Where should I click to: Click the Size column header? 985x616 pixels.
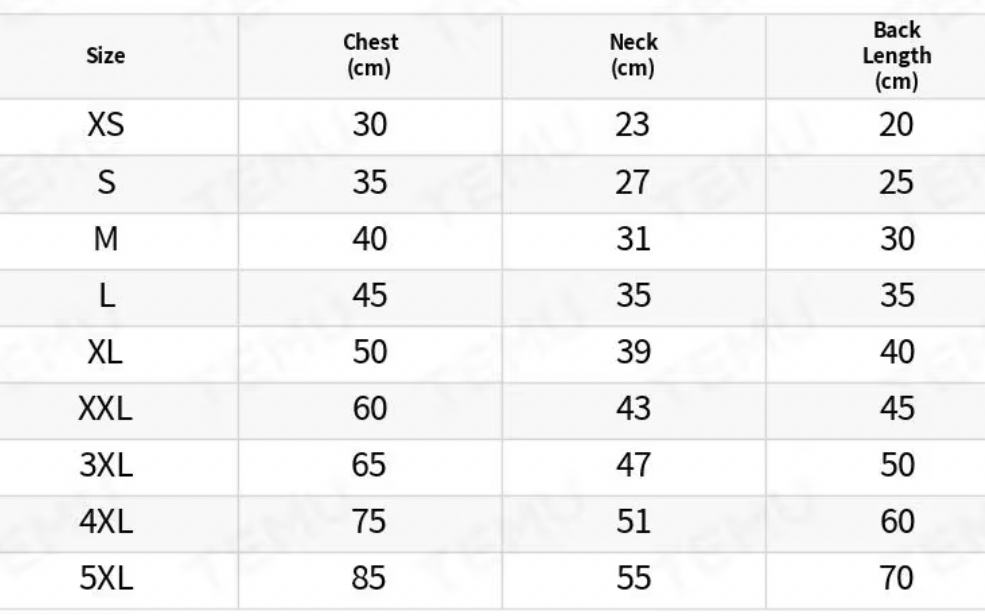click(106, 56)
